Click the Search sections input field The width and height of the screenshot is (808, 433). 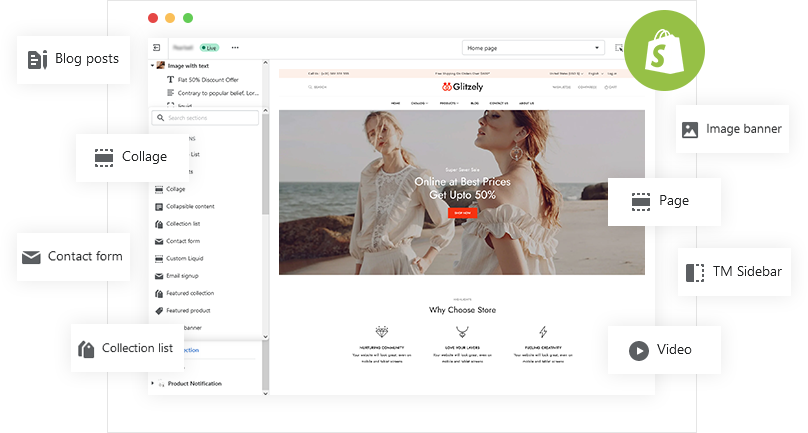tap(205, 118)
